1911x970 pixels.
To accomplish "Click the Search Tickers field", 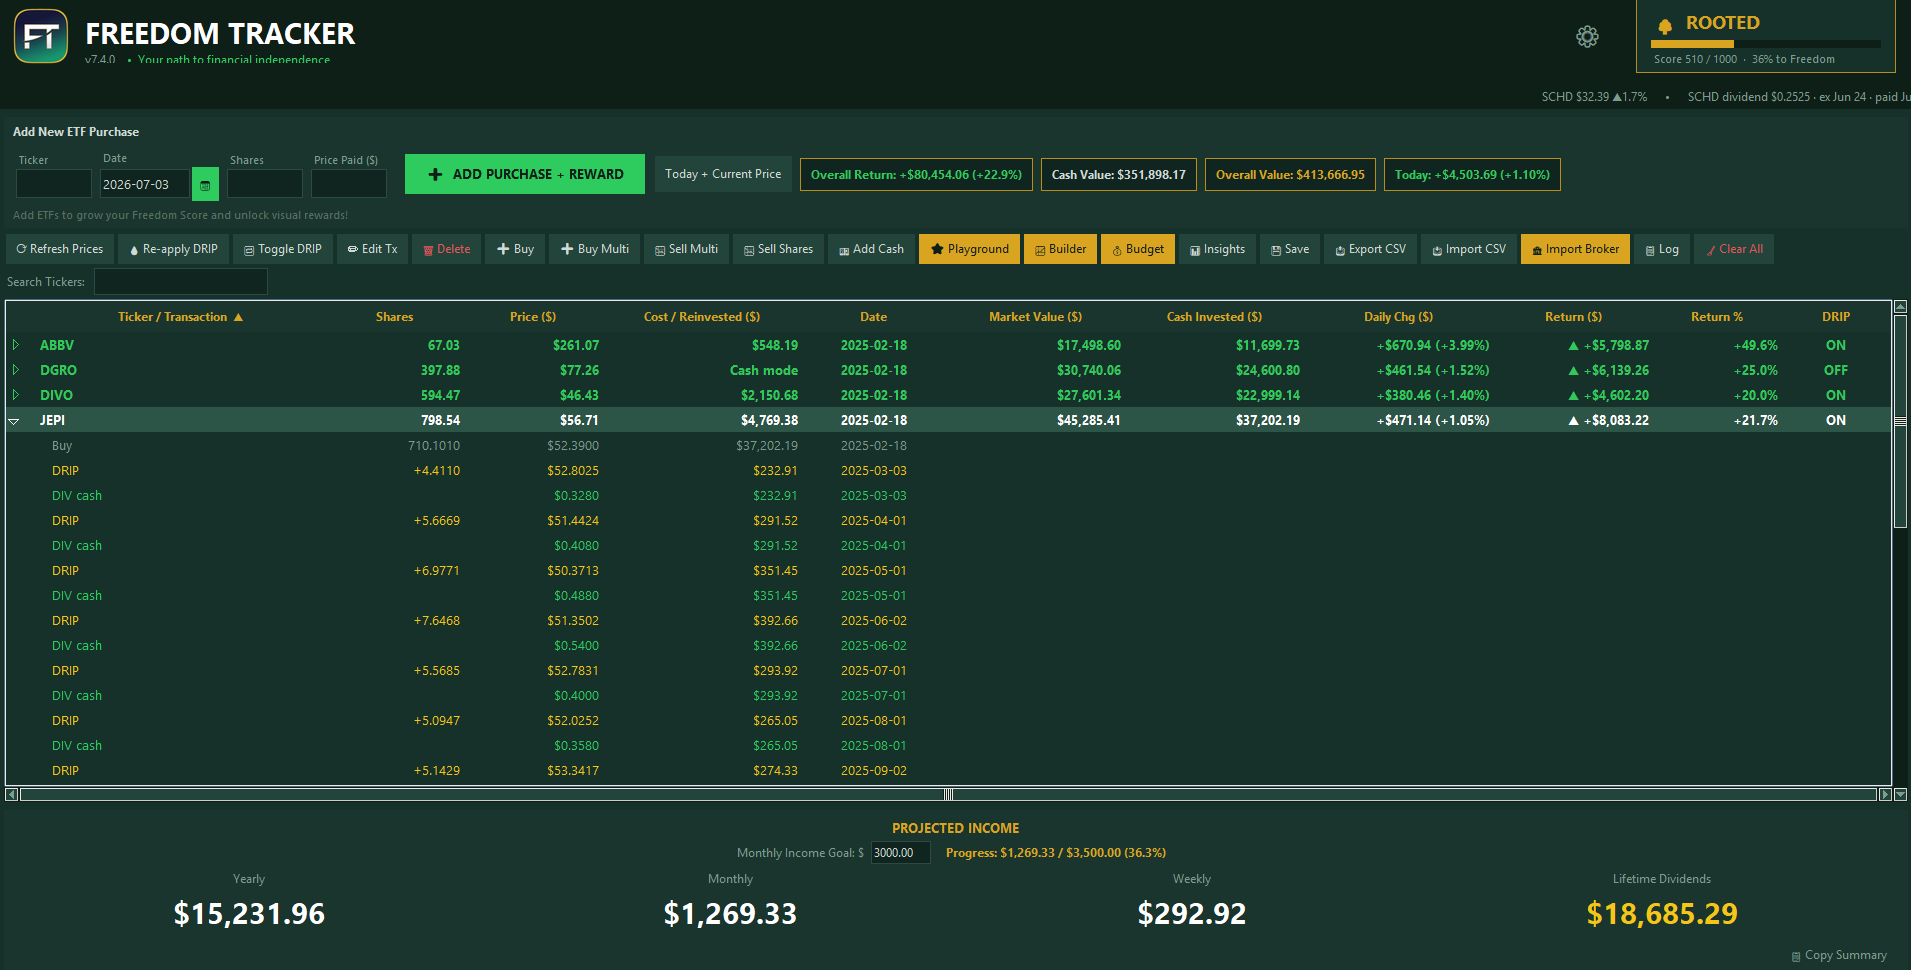I will 181,282.
